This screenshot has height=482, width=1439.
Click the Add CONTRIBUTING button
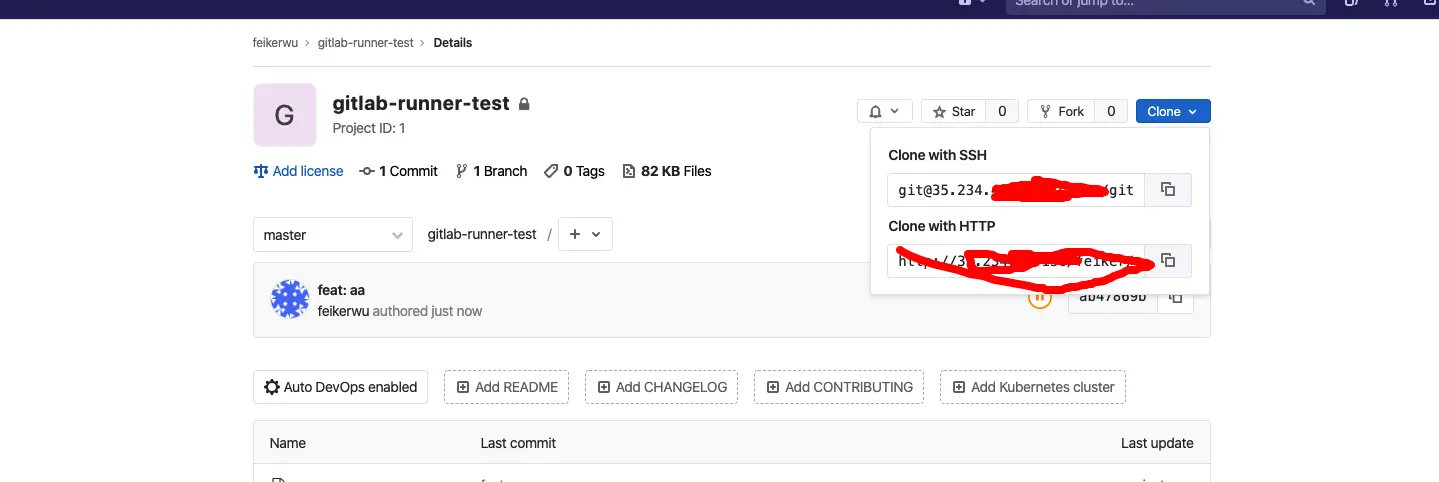(x=839, y=387)
